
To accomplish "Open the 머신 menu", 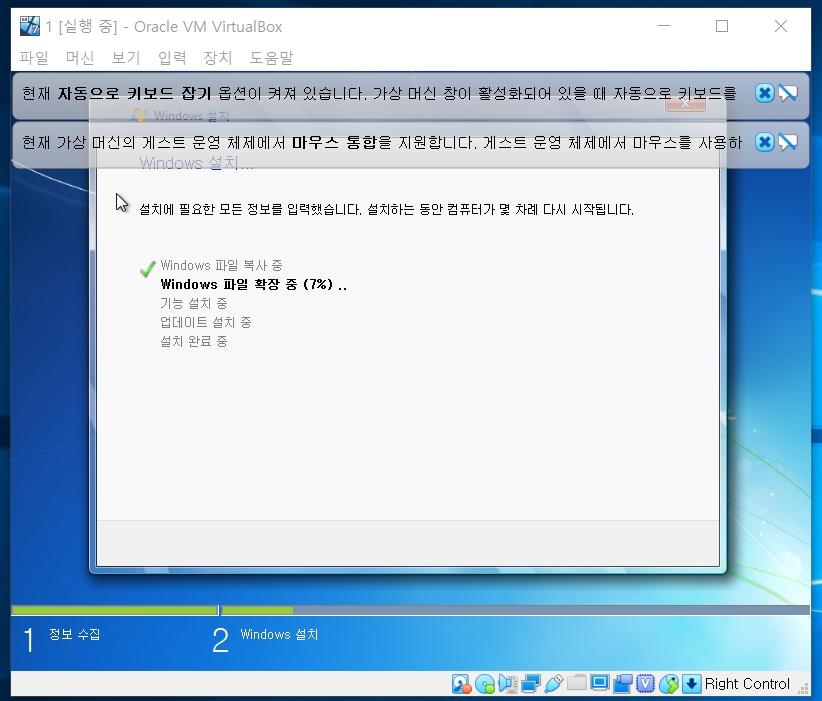I will [80, 57].
